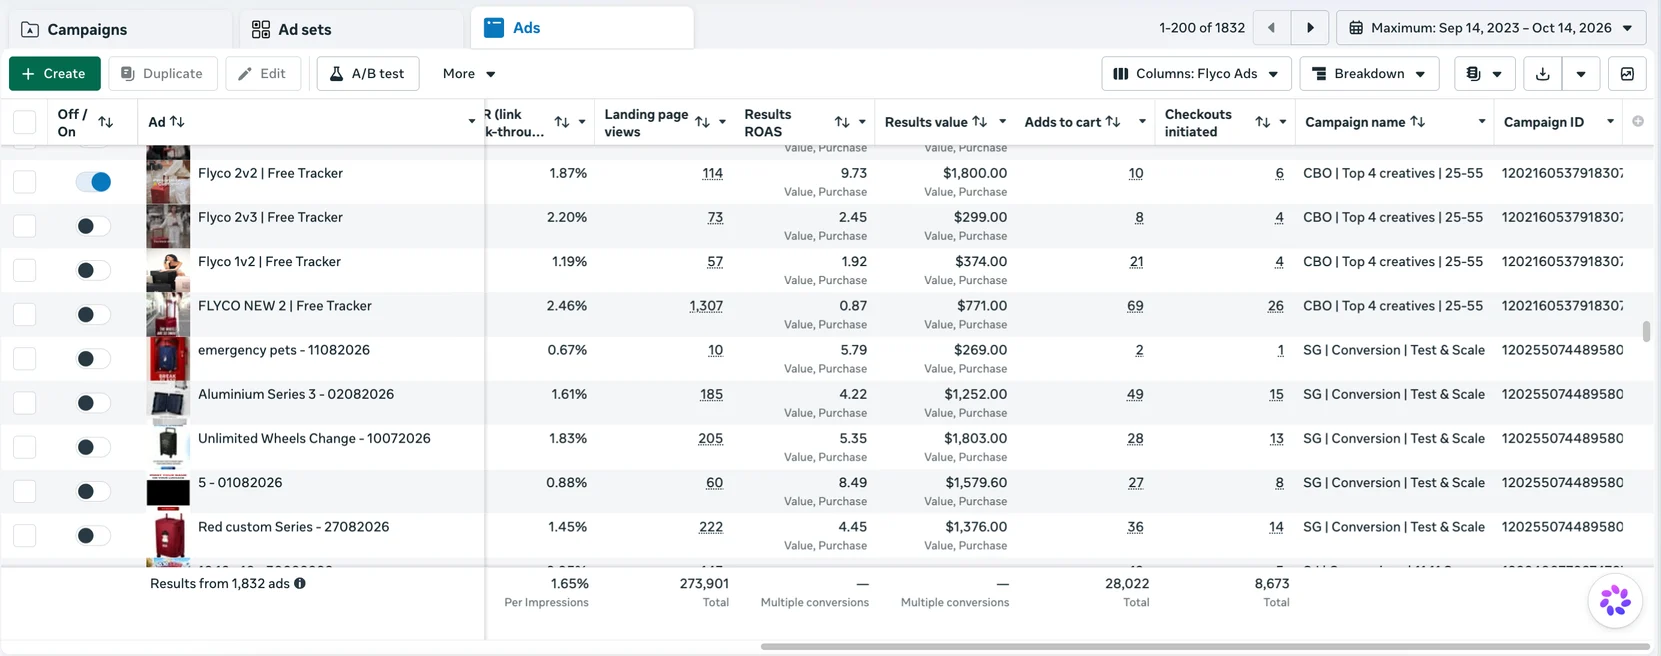Sort by Adds to cart column

point(1113,121)
